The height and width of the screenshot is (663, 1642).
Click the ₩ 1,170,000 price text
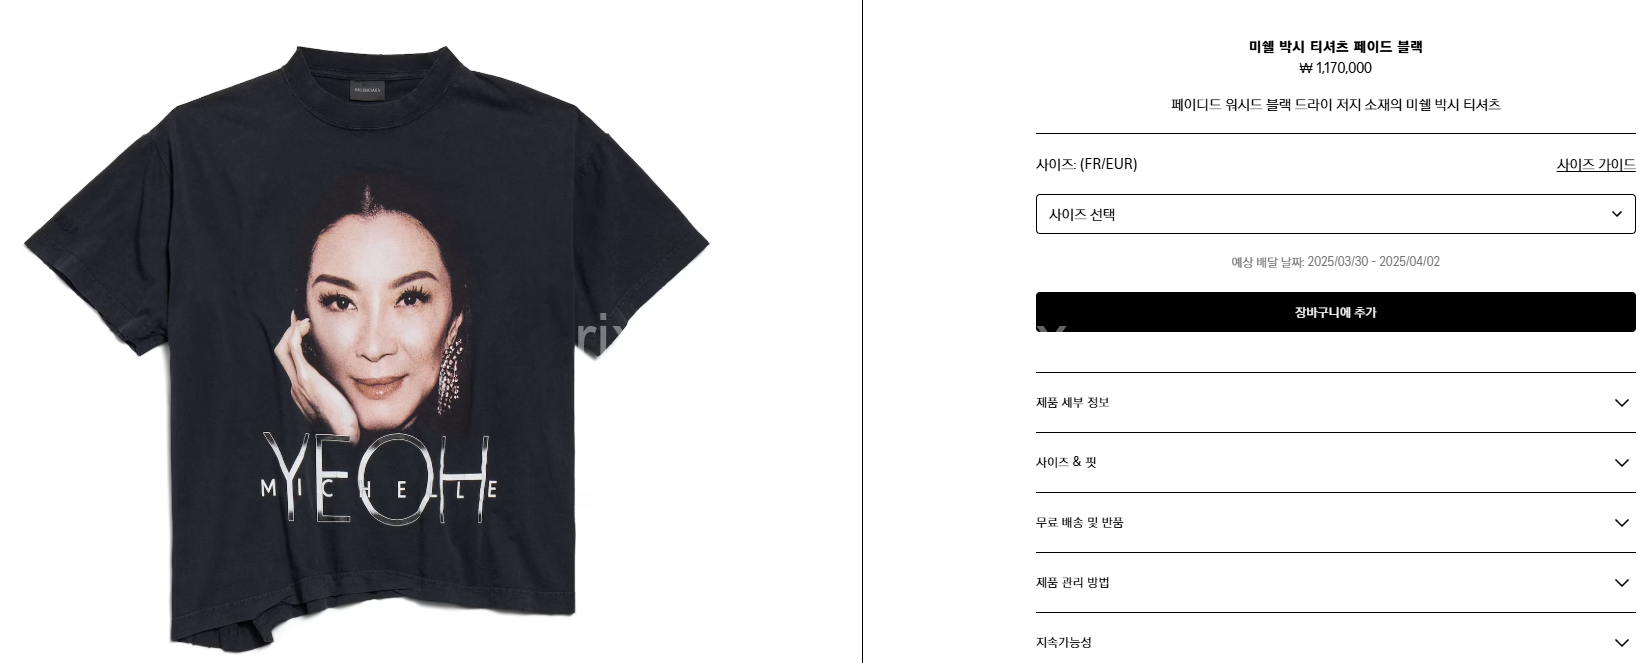(x=1335, y=68)
